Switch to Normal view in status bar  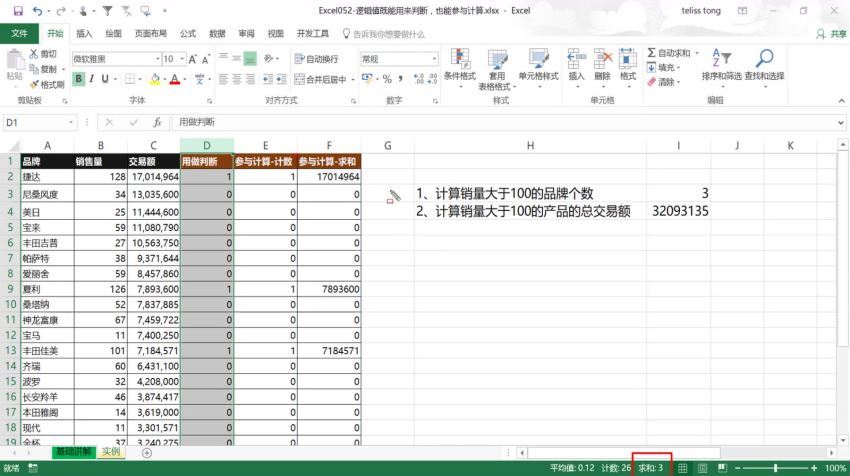click(683, 468)
